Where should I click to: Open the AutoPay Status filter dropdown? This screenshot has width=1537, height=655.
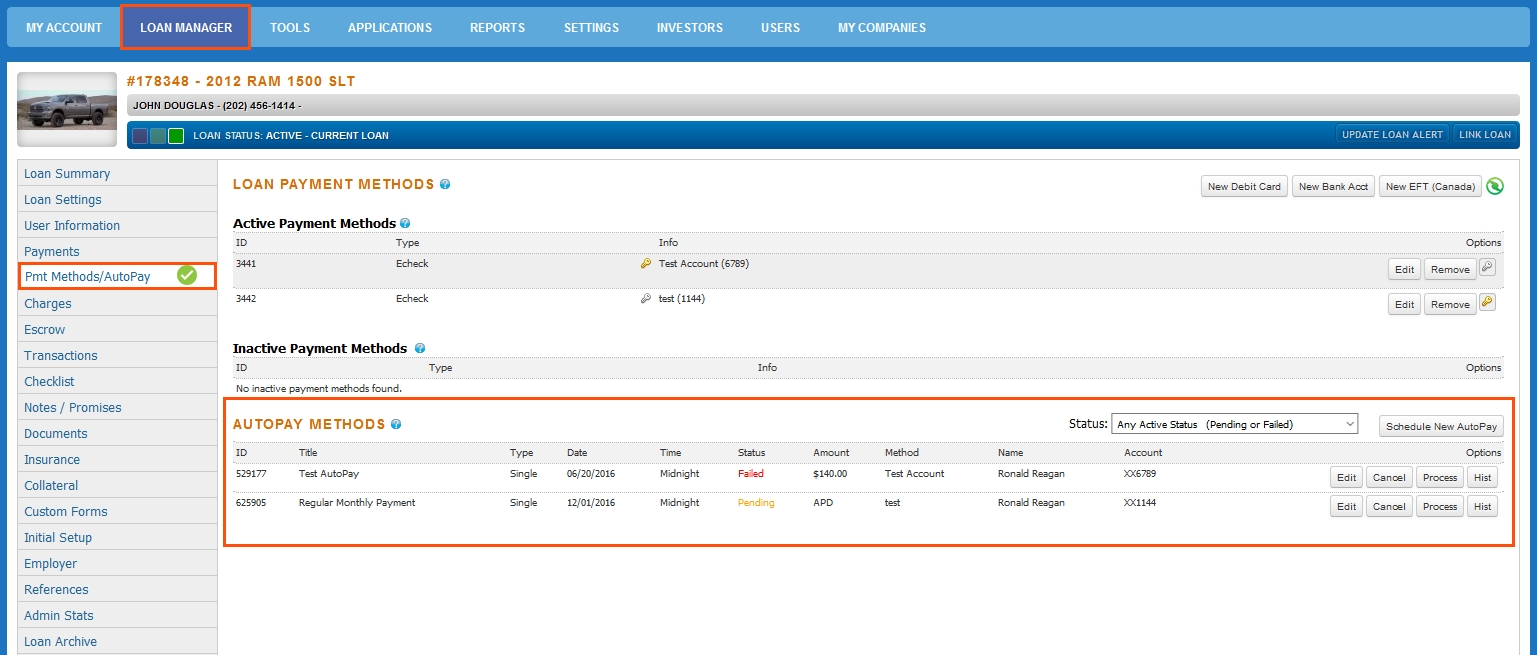[1234, 424]
